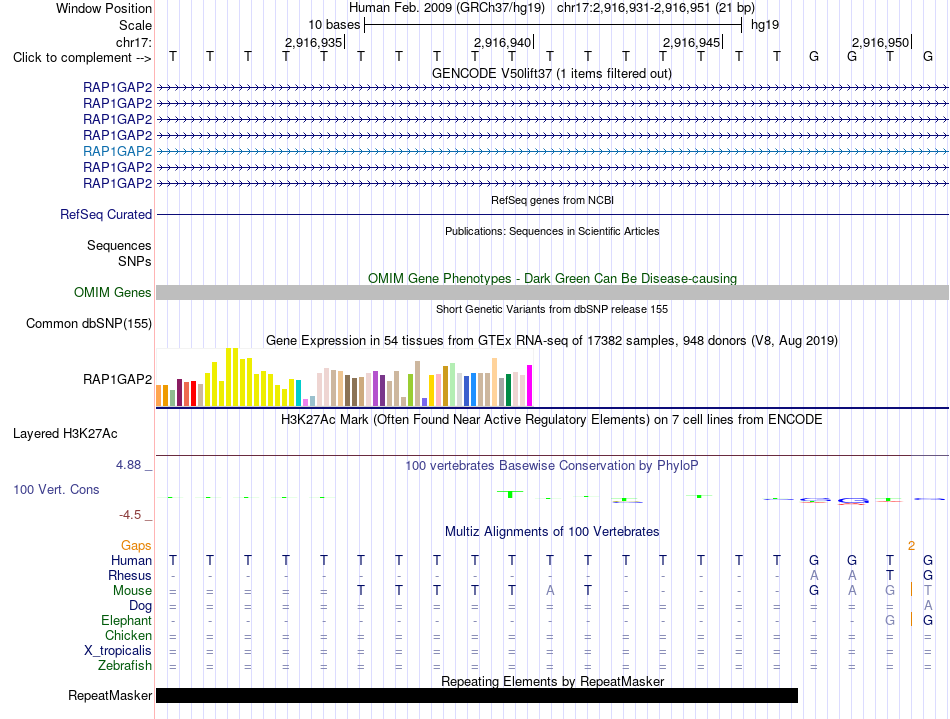Click '100 vertebrates Basewise Conservation by PhyloP' title

552,466
